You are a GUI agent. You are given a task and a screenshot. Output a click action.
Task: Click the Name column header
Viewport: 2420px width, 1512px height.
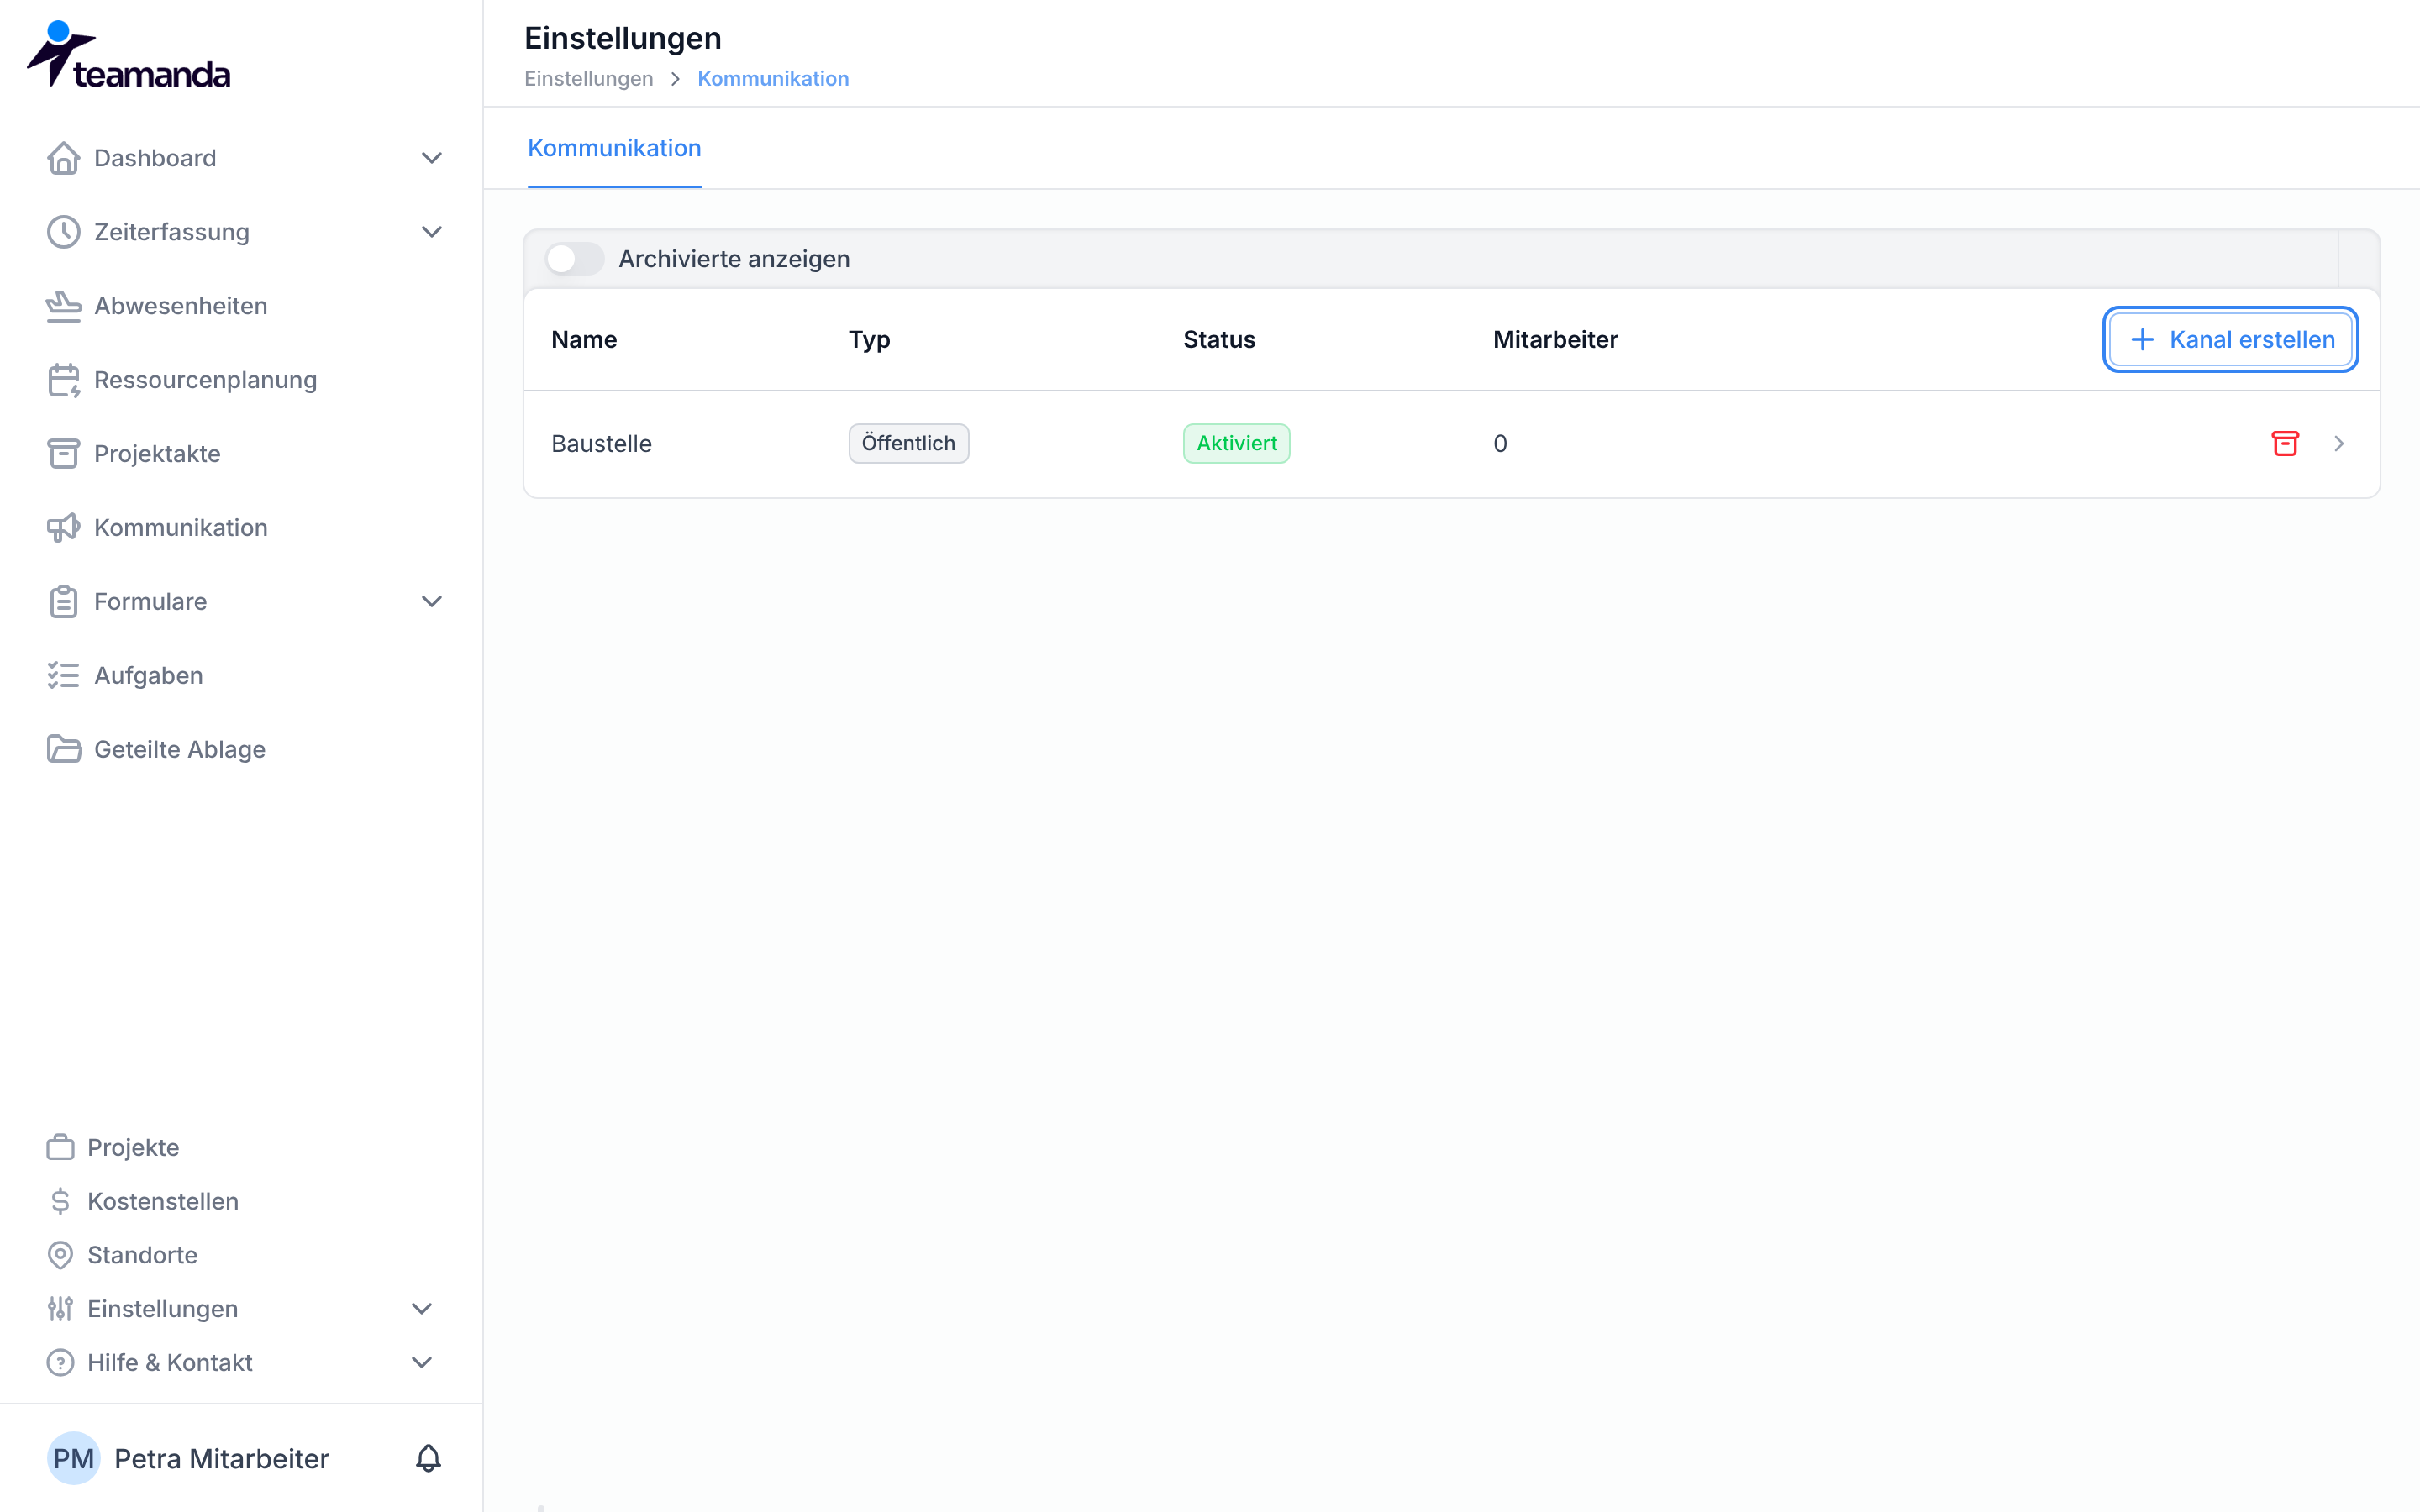[x=584, y=339]
